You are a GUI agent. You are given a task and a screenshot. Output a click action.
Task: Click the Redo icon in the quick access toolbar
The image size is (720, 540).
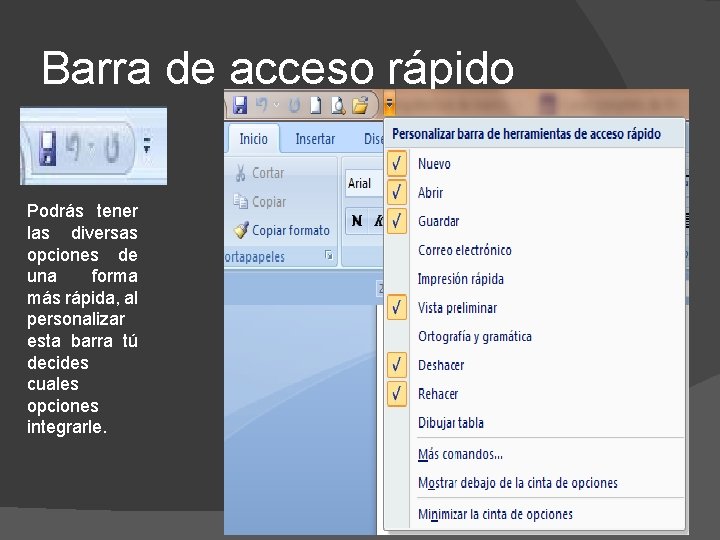pyautogui.click(x=294, y=105)
